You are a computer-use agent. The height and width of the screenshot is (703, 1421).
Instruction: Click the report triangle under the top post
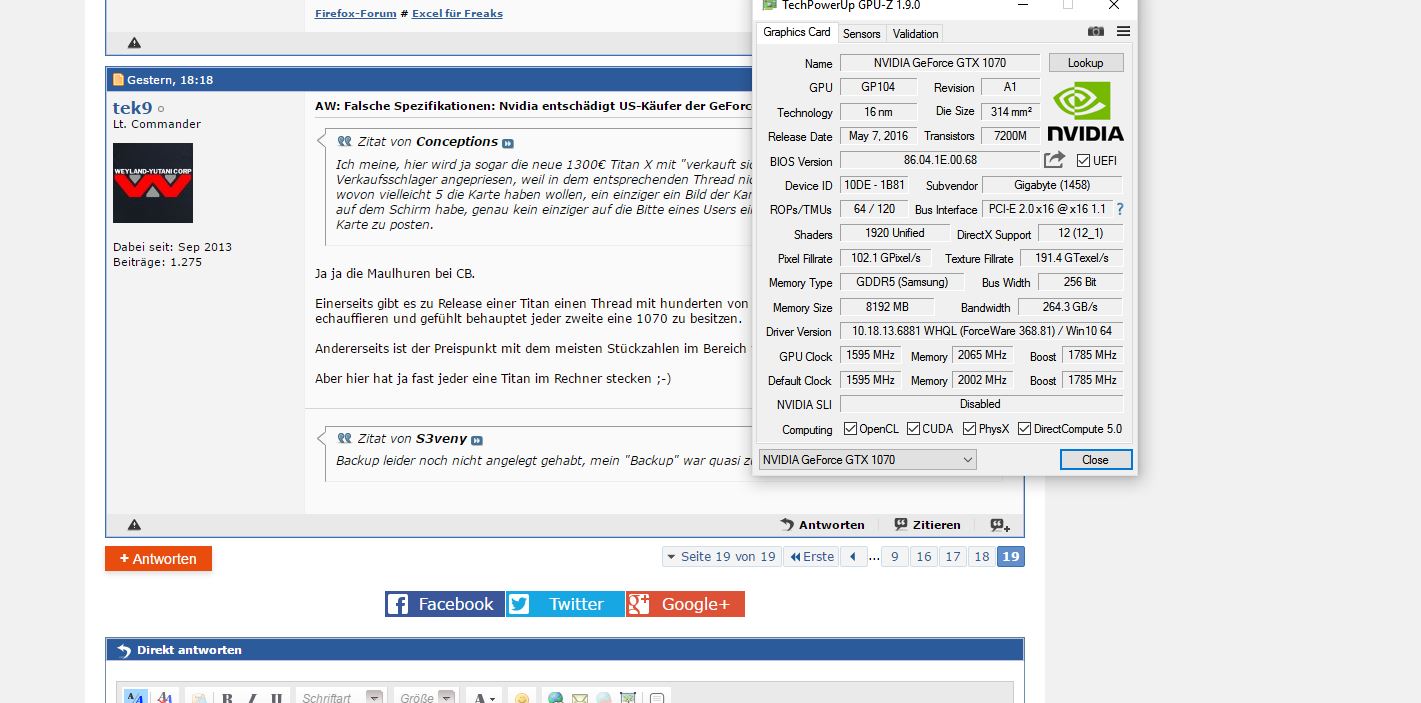134,43
